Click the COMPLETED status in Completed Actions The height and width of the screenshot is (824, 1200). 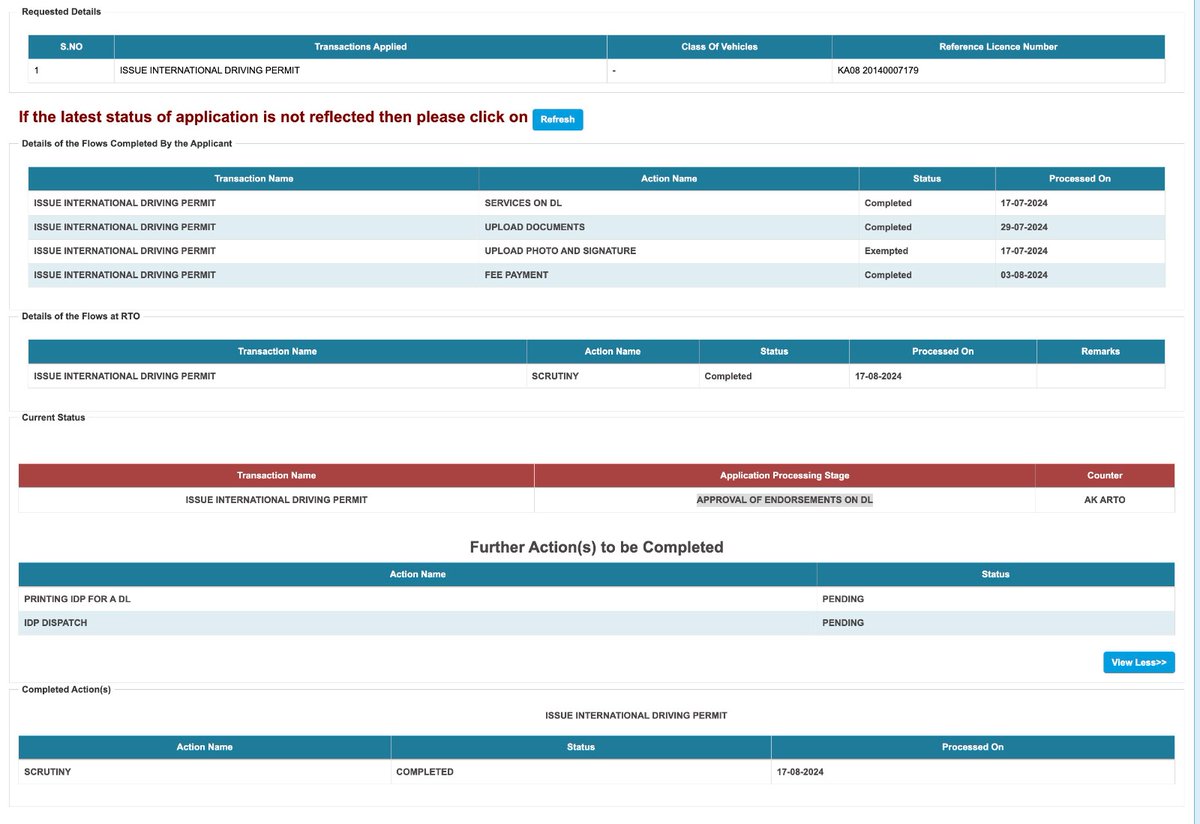click(x=425, y=772)
